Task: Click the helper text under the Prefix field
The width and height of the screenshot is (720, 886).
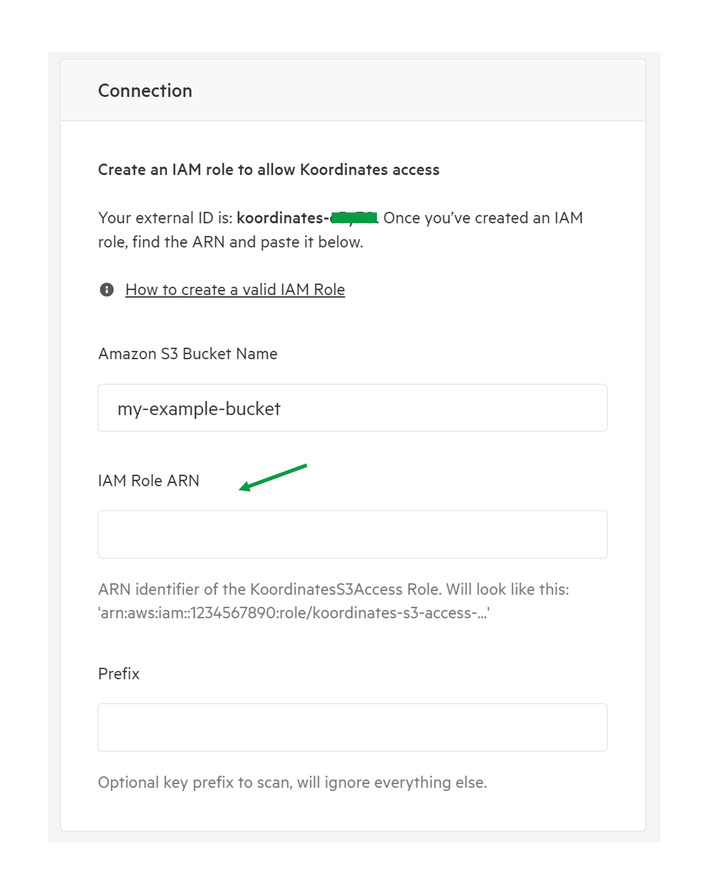Action: tap(291, 782)
